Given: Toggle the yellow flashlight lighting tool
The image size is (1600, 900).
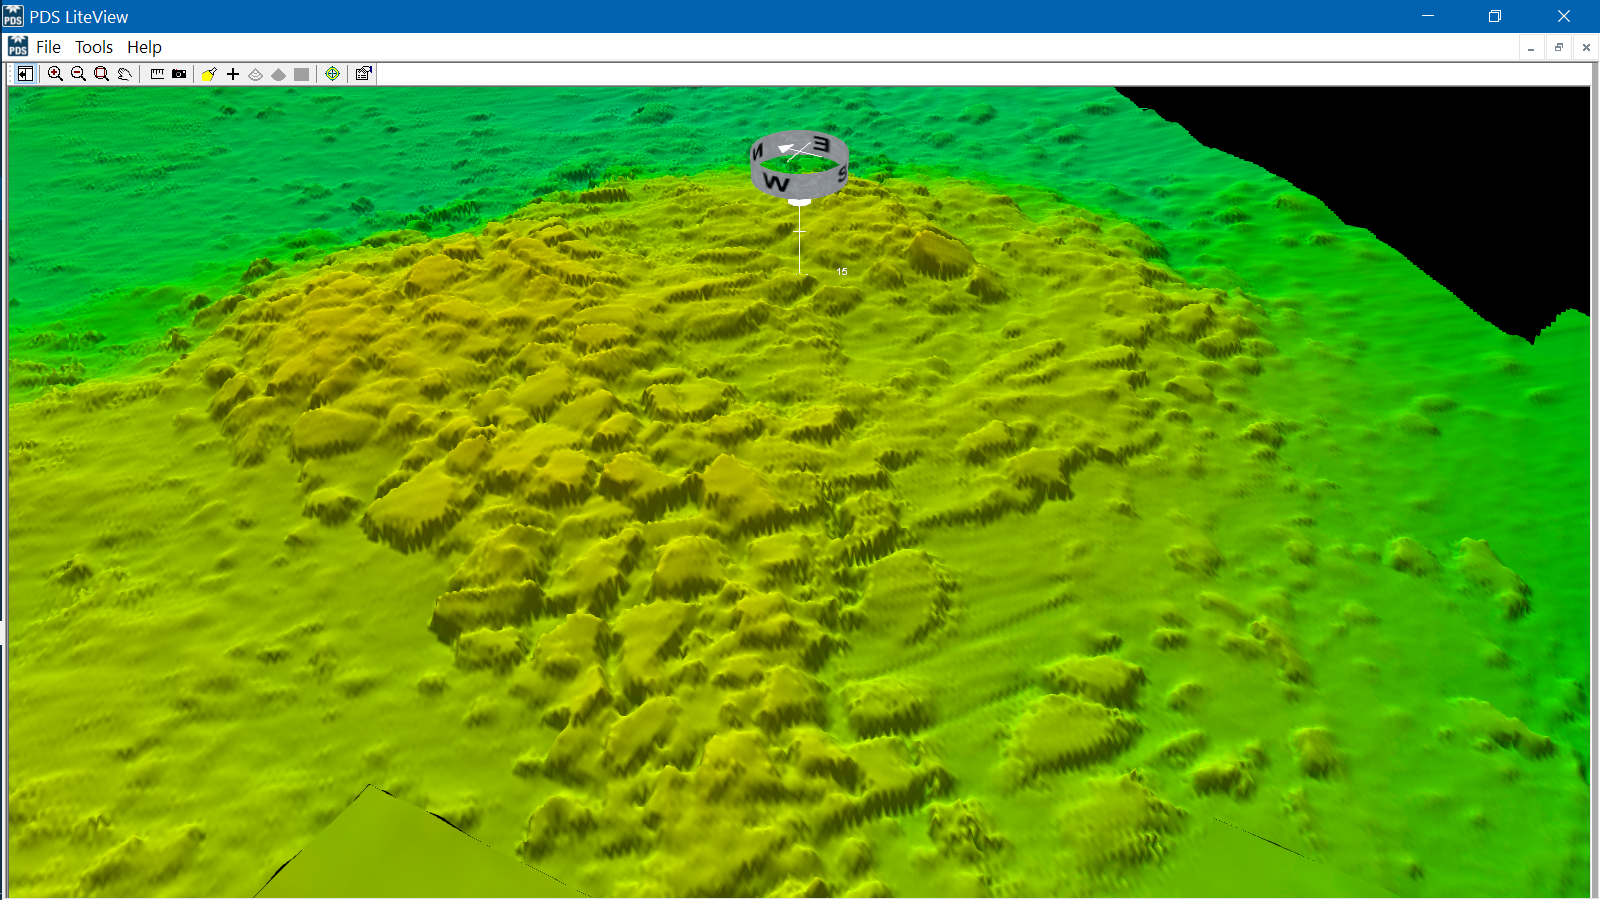Looking at the screenshot, I should click(209, 74).
